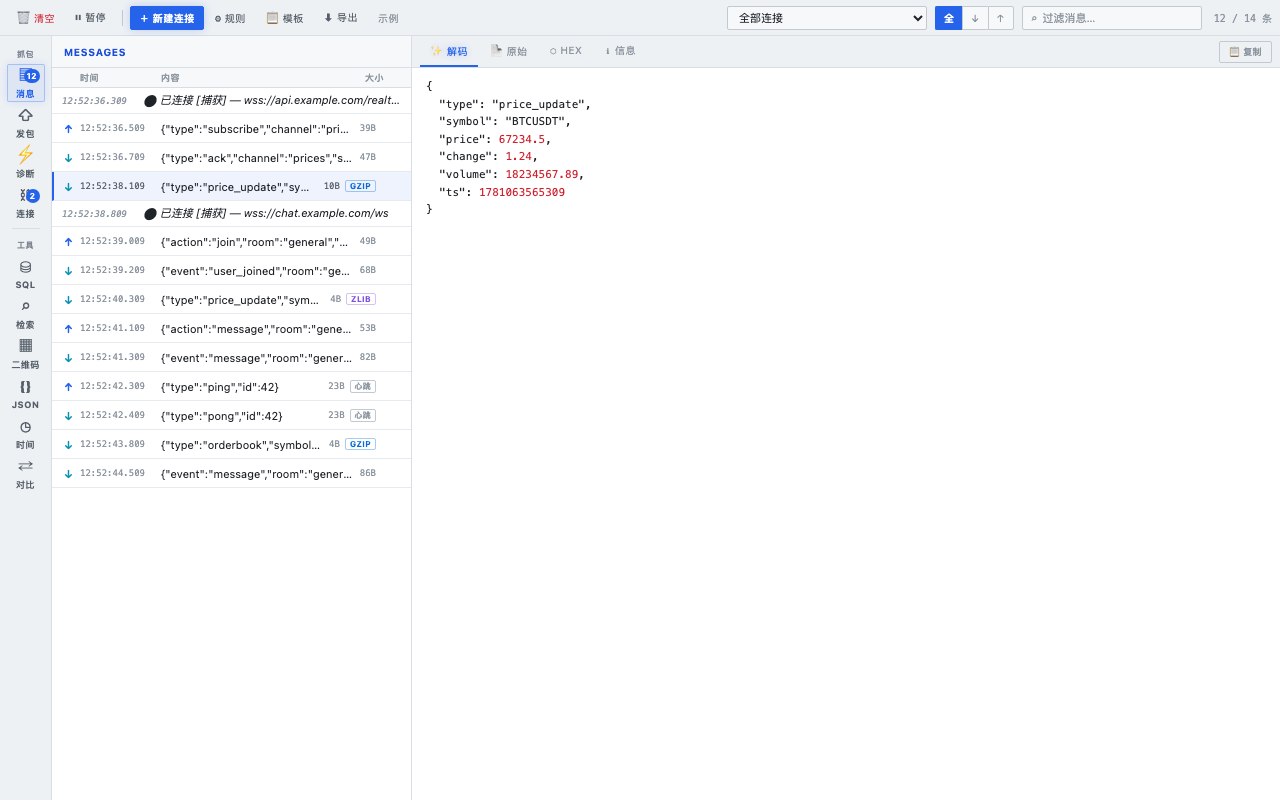Click the ZLIB badge on 12:52:40.309 row

click(361, 299)
